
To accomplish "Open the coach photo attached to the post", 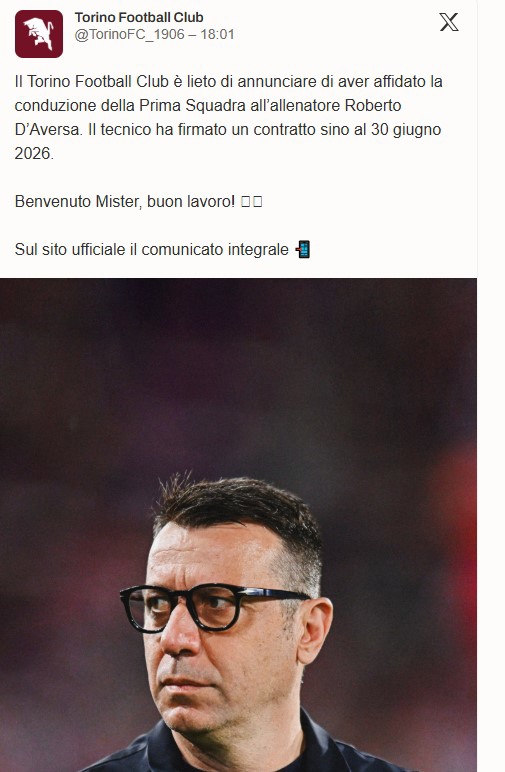I will pyautogui.click(x=238, y=525).
